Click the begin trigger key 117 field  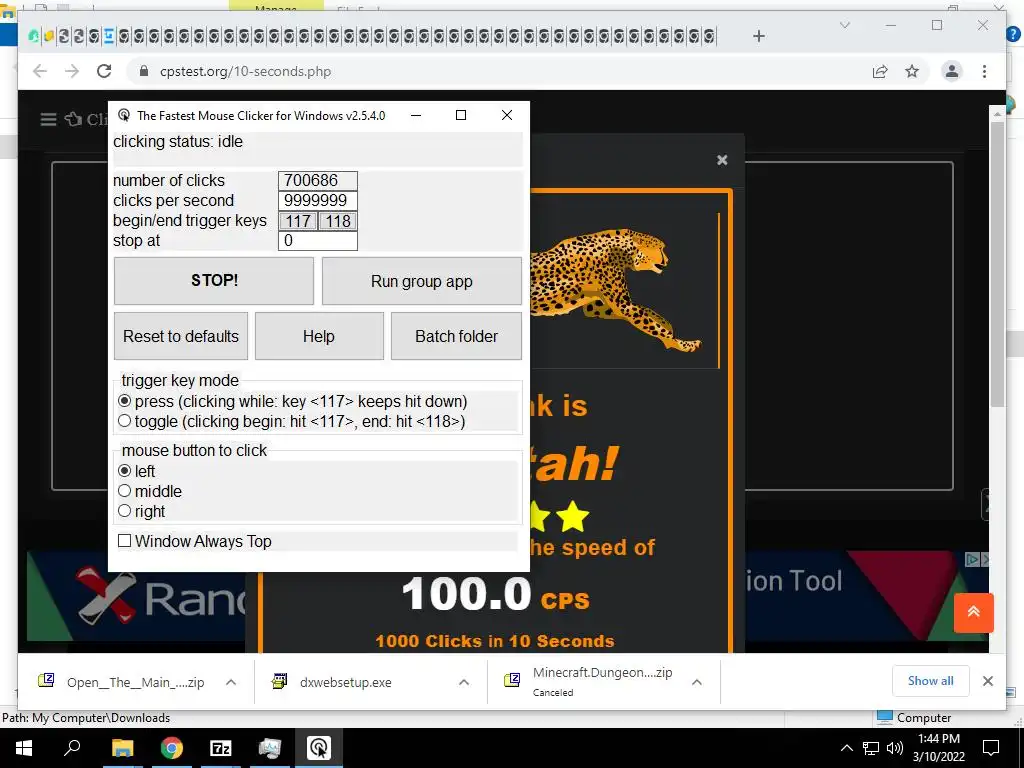pyautogui.click(x=298, y=221)
